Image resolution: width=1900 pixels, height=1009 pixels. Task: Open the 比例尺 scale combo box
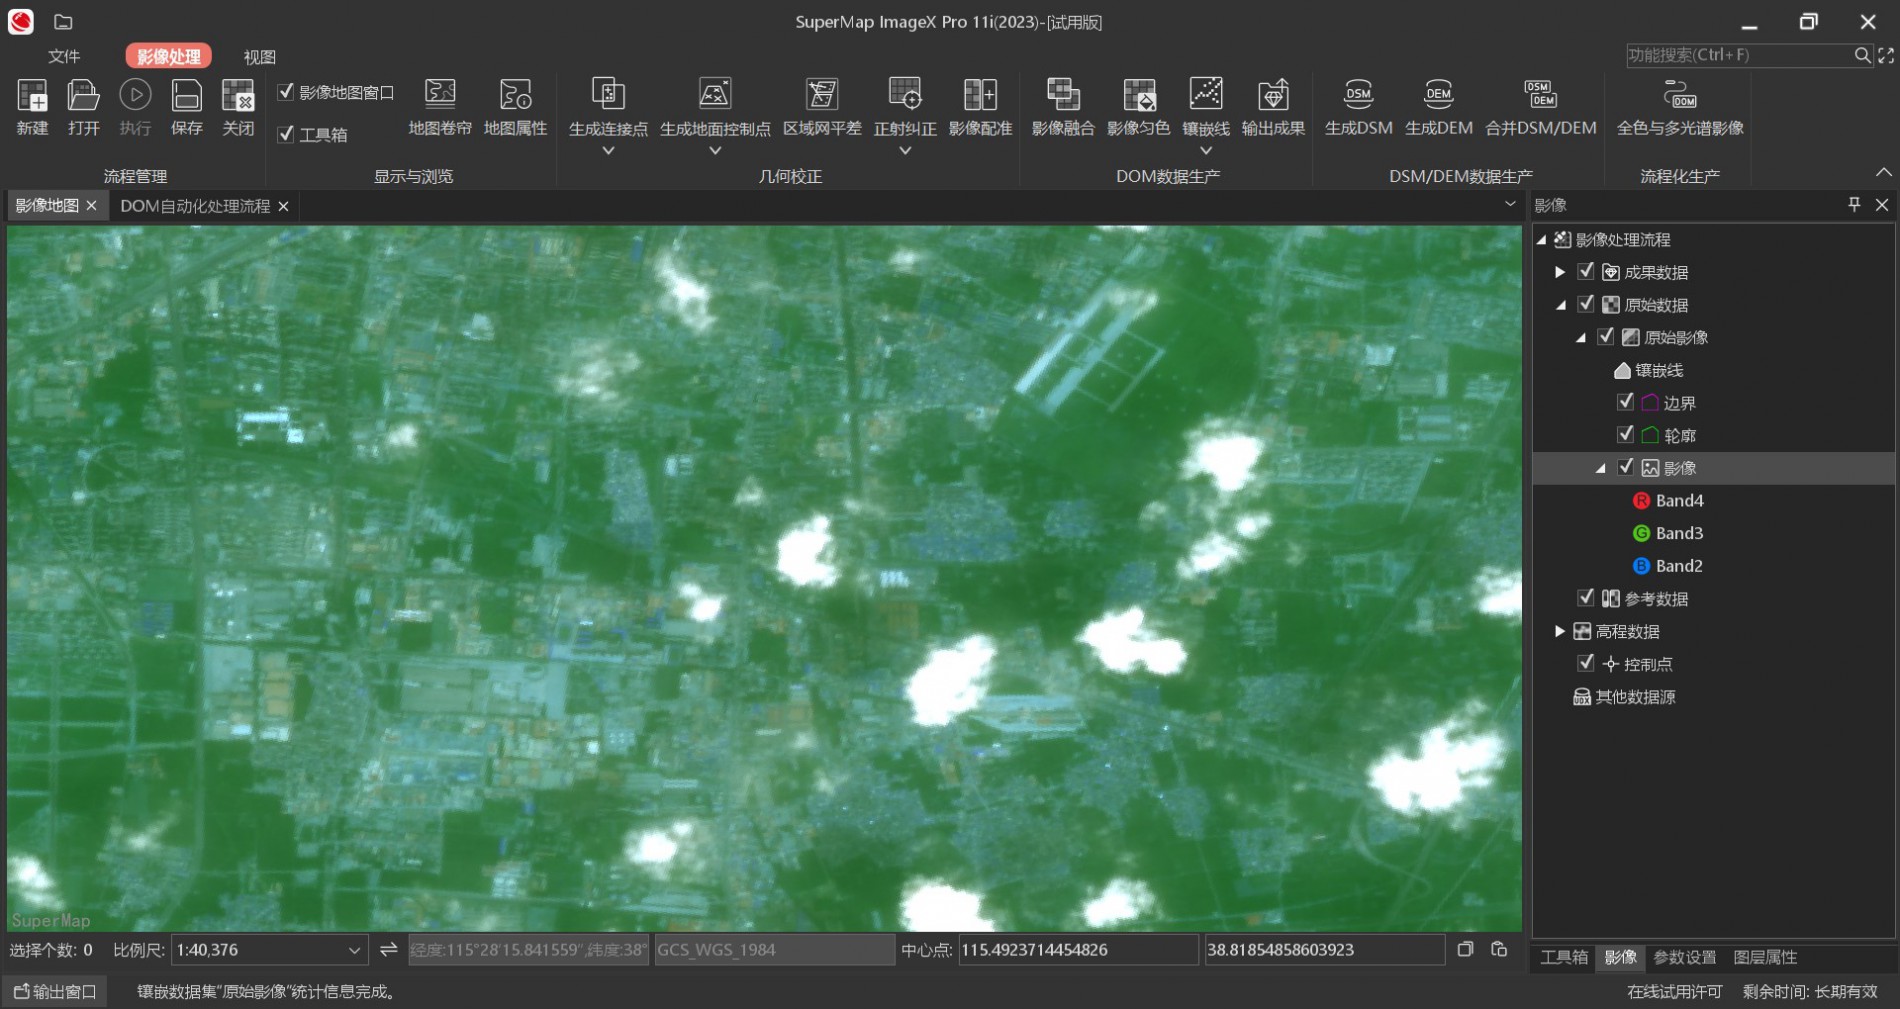269,950
